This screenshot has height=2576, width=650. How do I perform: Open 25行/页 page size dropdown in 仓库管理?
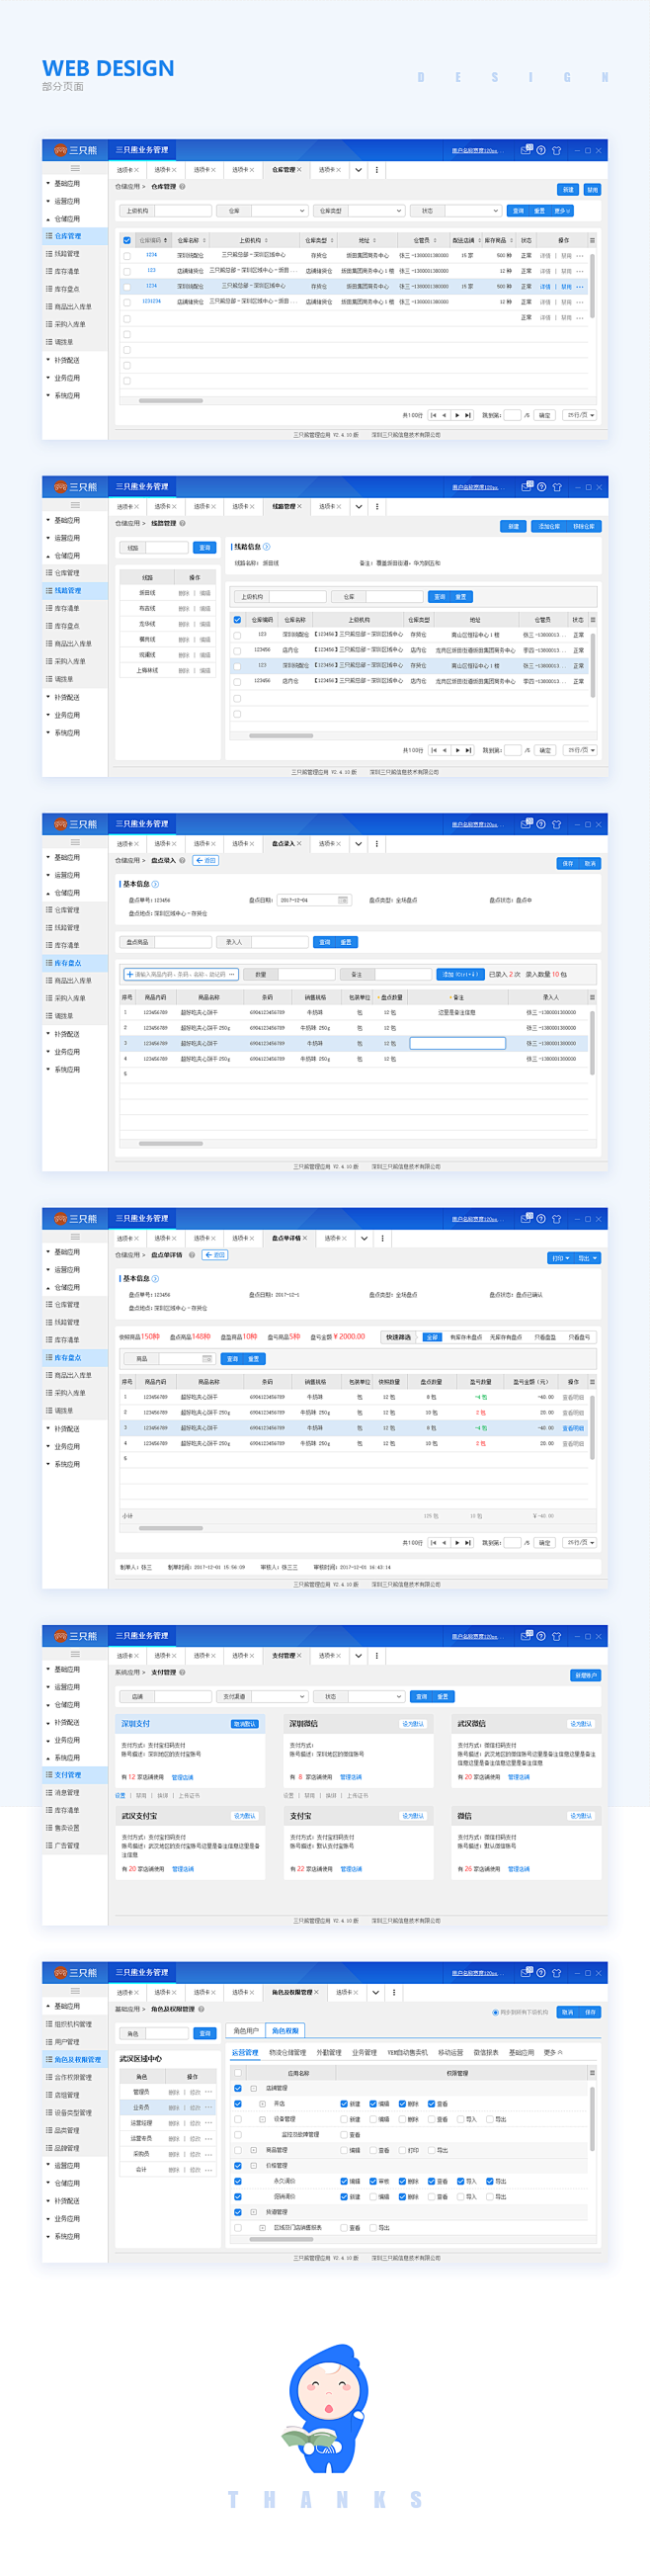580,415
